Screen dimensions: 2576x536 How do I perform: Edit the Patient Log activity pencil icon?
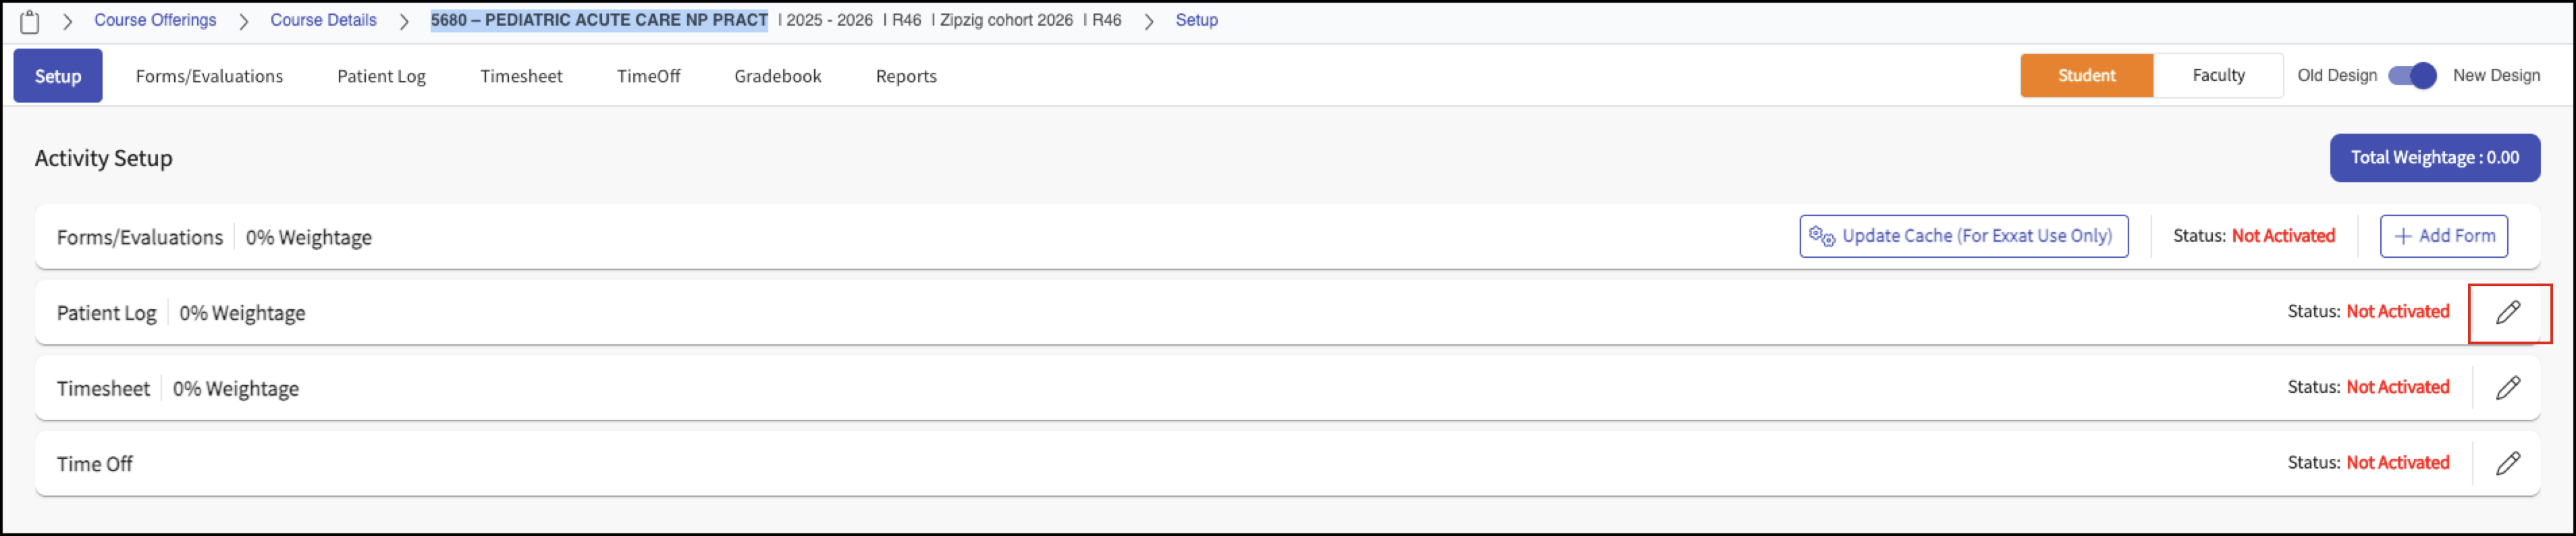tap(2507, 312)
